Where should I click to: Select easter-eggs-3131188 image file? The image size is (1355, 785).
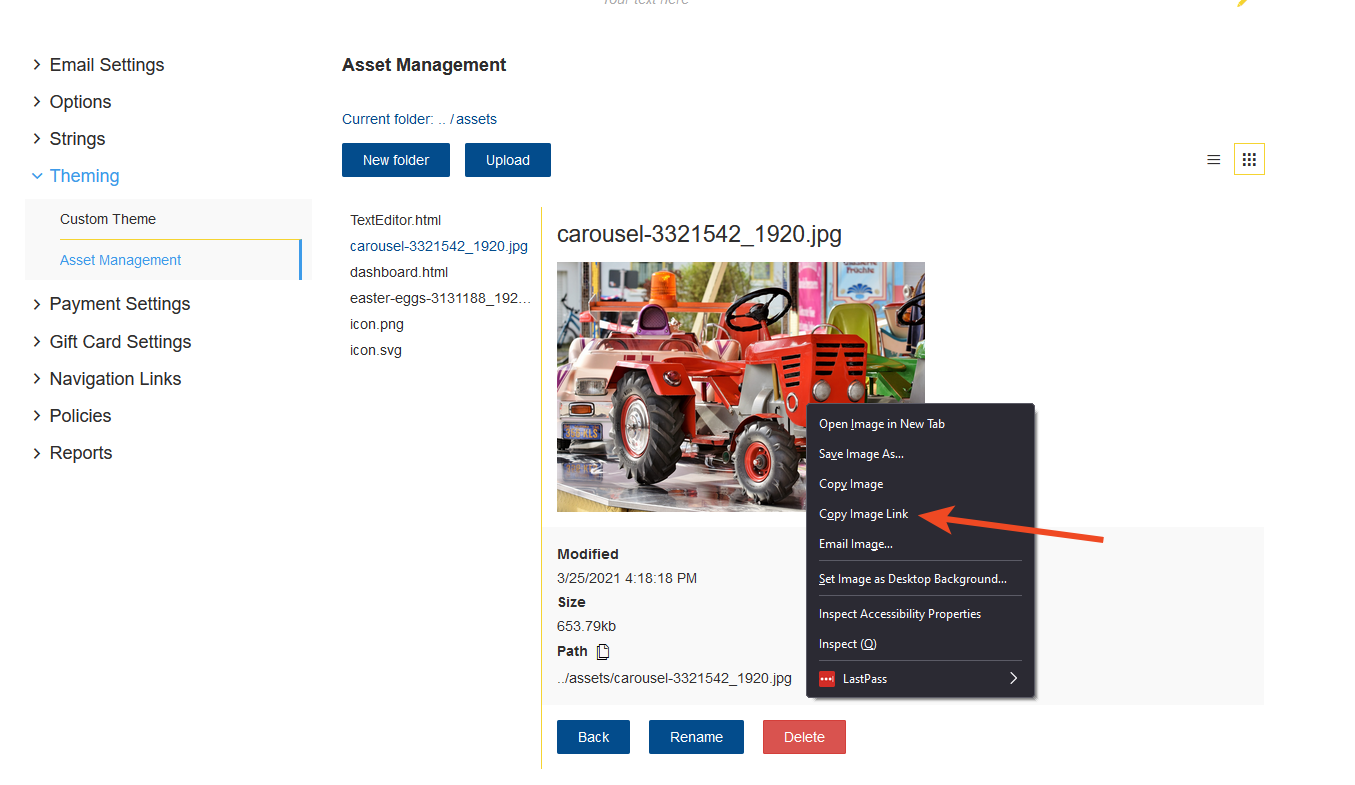pyautogui.click(x=440, y=298)
